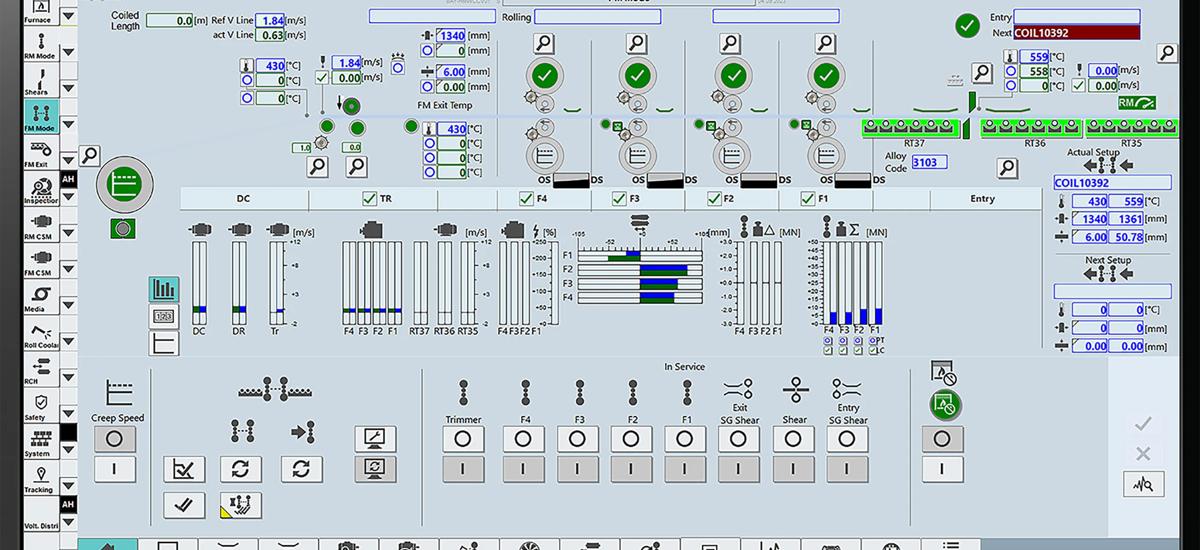The image size is (1200, 550).
Task: Toggle the checkbox beside left 0.00 m/s
Action: coord(321,78)
